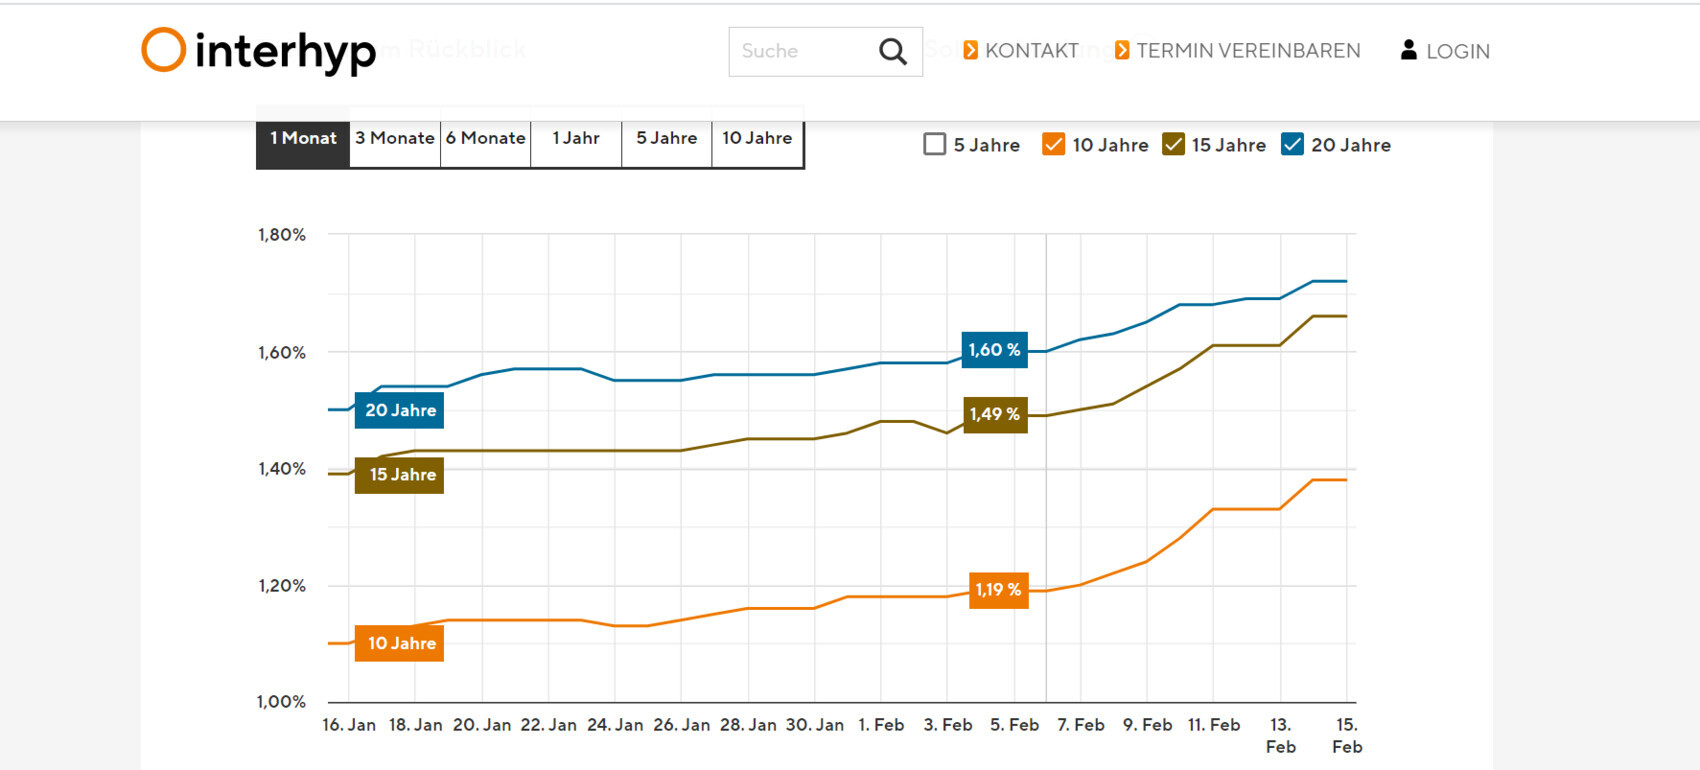Switch to the 6 Monate tab

[x=486, y=139]
